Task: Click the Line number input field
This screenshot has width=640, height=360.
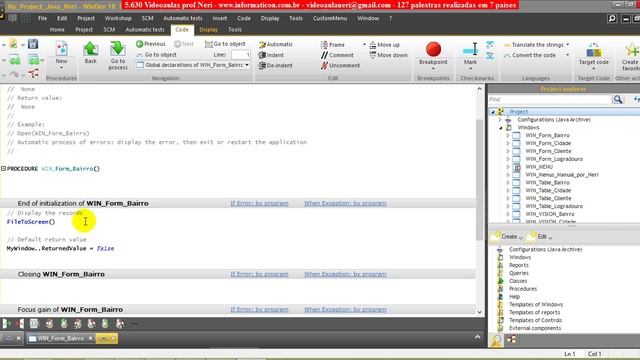Action: click(x=240, y=54)
